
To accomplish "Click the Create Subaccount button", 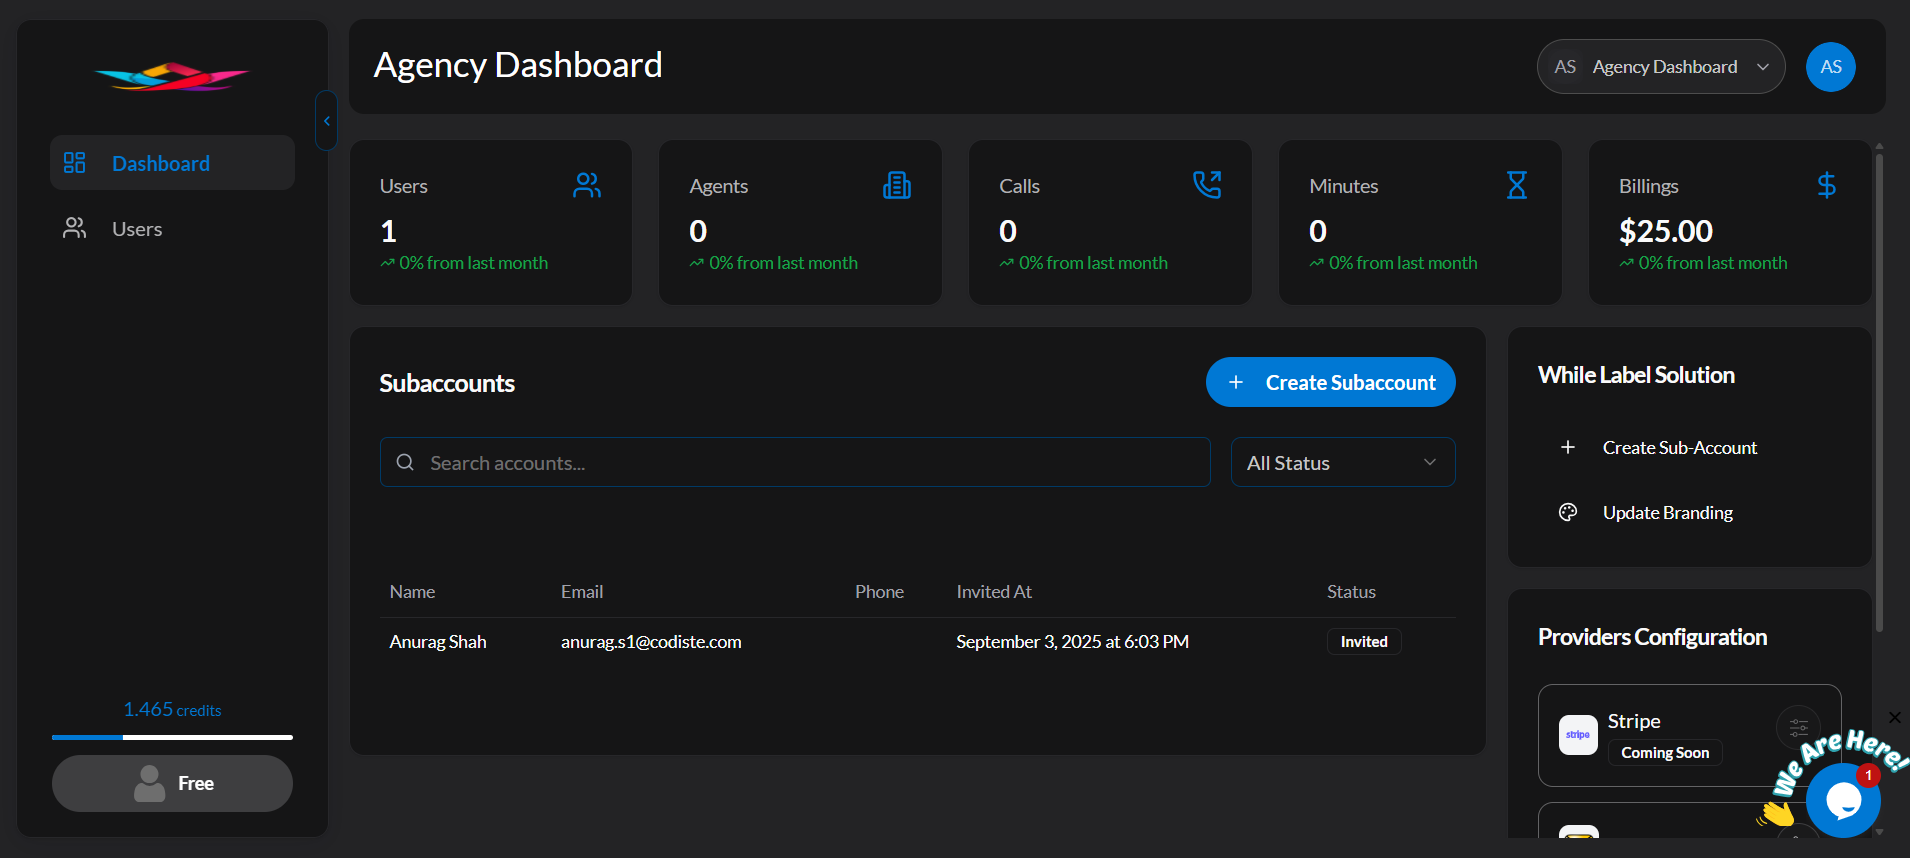I will click(x=1330, y=382).
